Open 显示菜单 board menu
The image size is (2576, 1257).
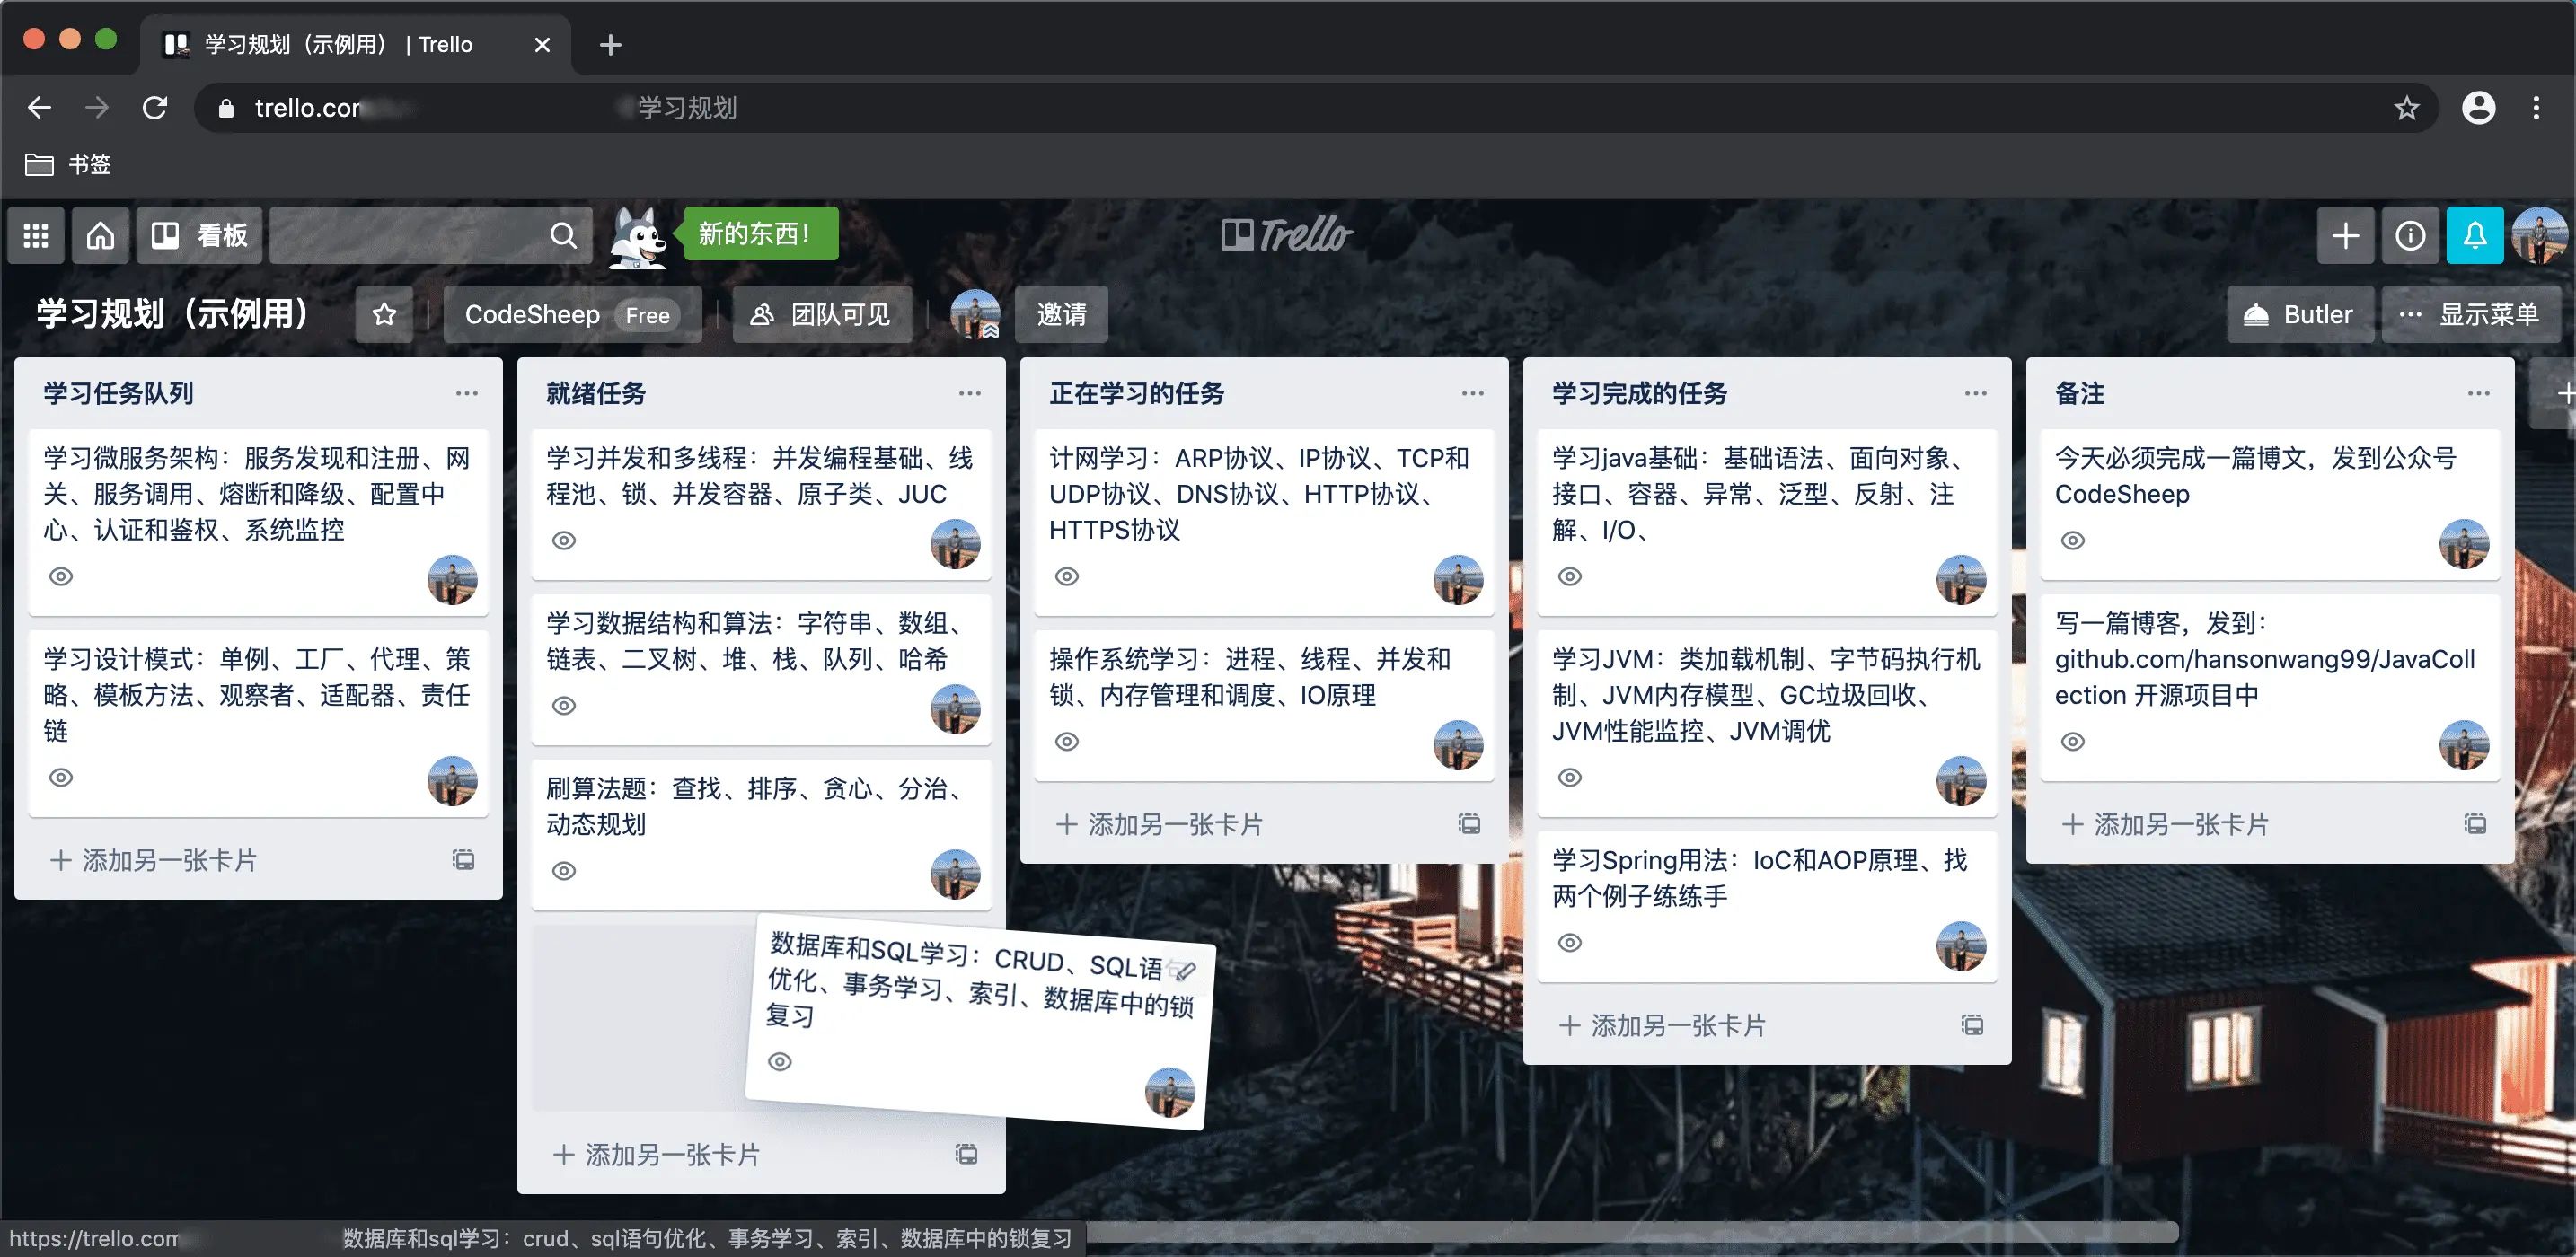pyautogui.click(x=2471, y=315)
